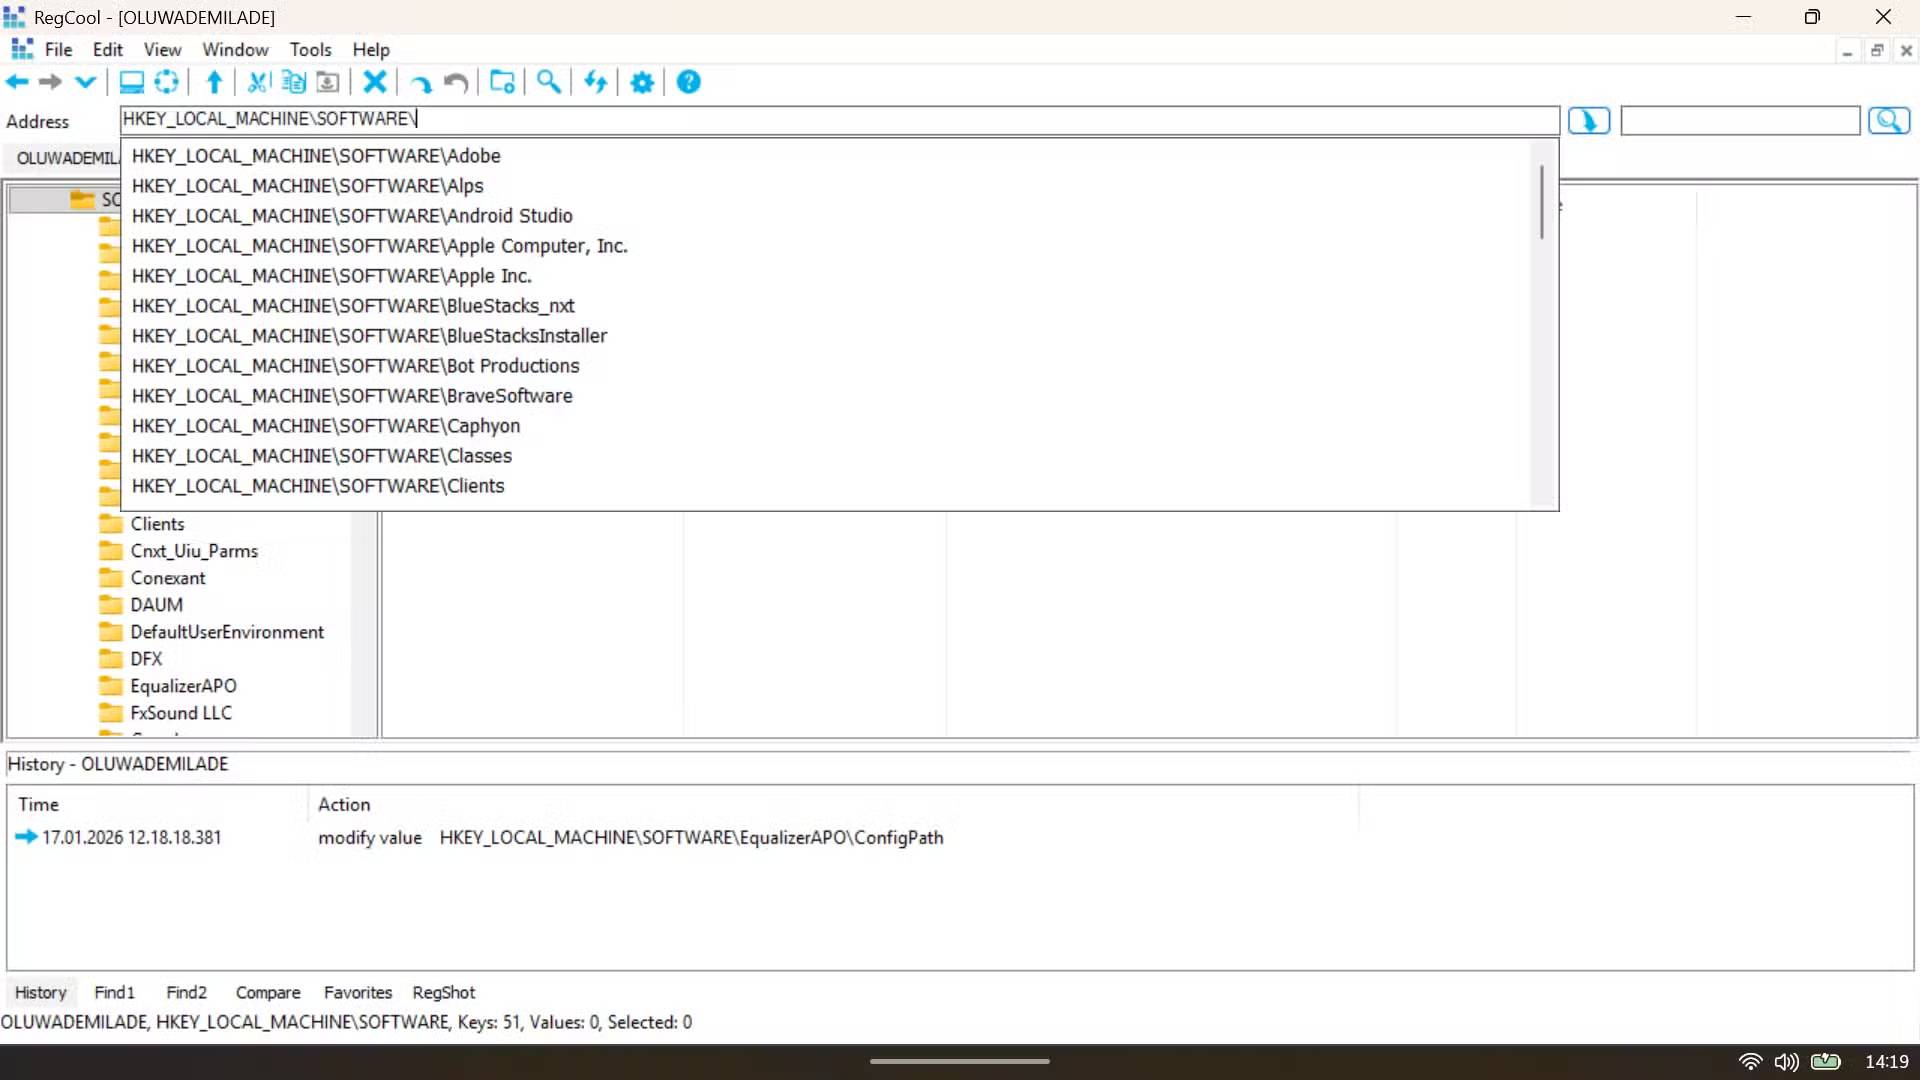Screen dimensions: 1920x1080
Task: Open the navigation history dropdown chevron
Action: [x=85, y=82]
